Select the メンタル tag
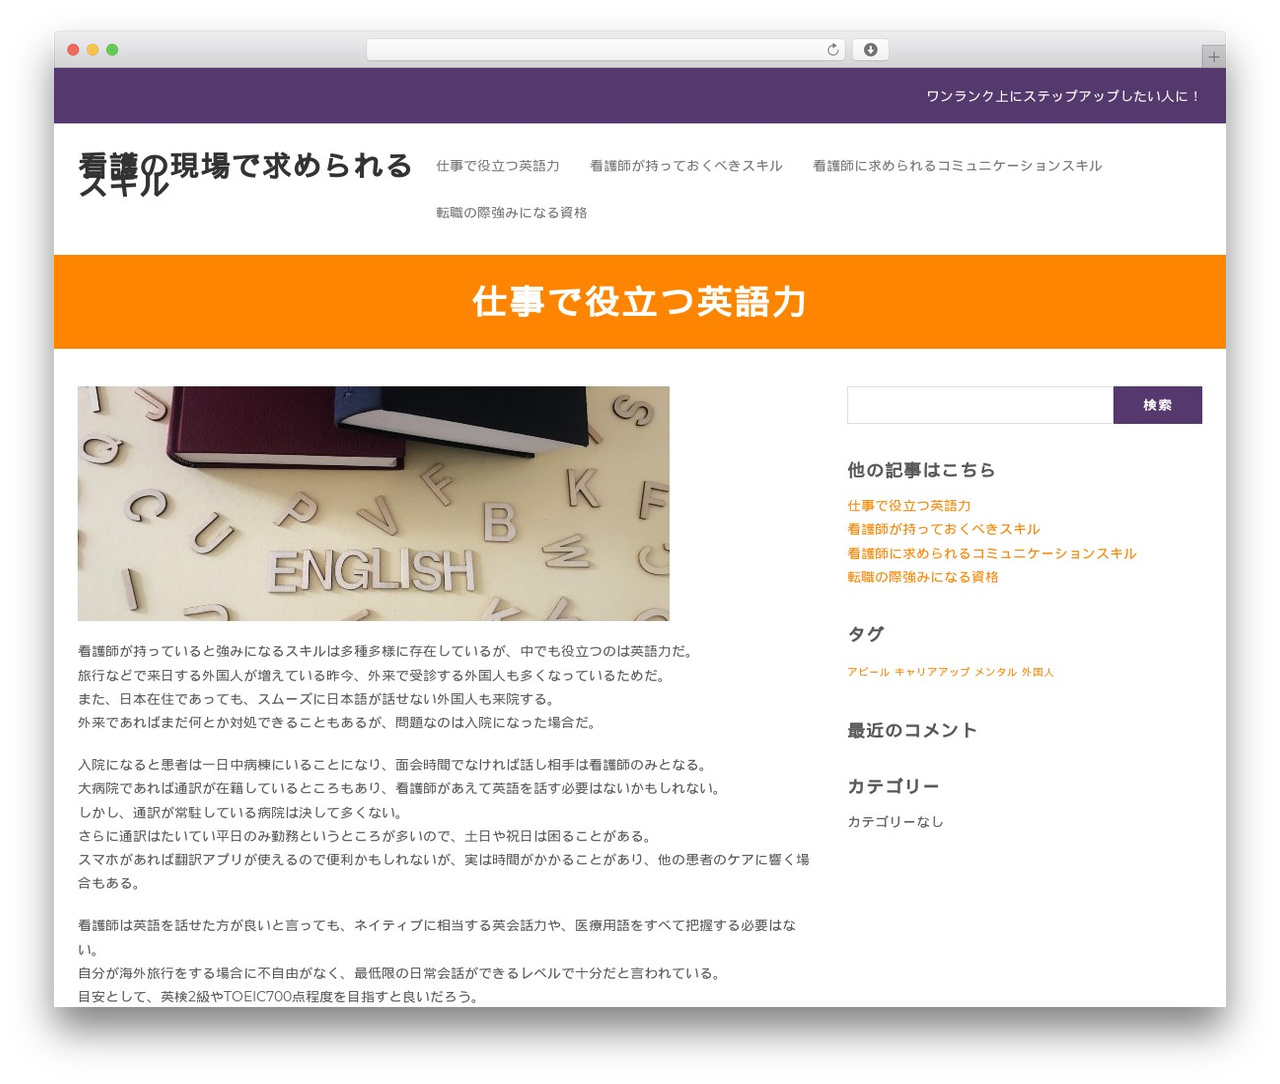 995,672
